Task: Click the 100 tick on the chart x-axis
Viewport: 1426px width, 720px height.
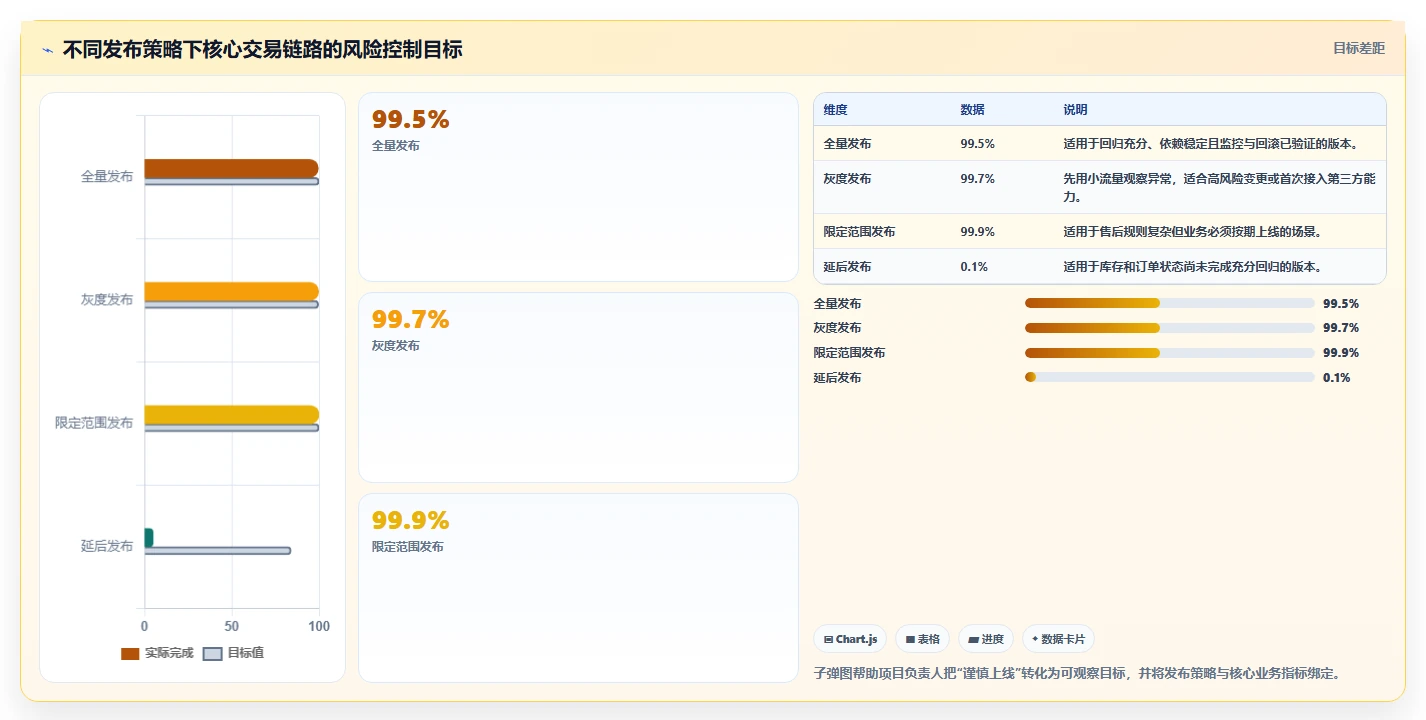Action: point(319,626)
